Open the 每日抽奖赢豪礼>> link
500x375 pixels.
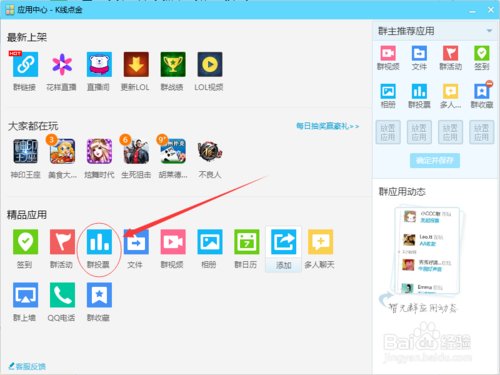328,126
